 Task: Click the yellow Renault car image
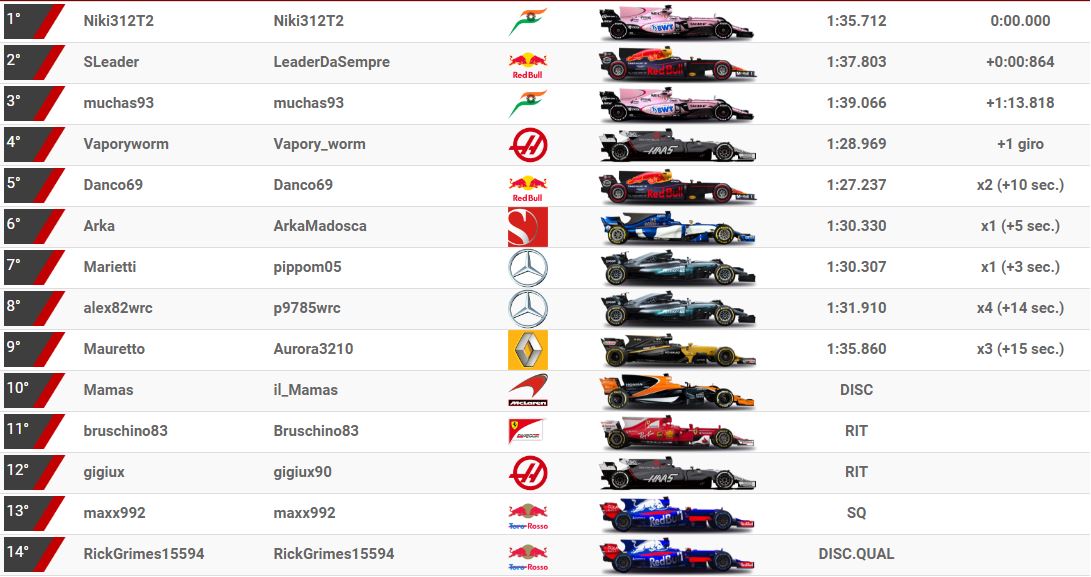[678, 351]
